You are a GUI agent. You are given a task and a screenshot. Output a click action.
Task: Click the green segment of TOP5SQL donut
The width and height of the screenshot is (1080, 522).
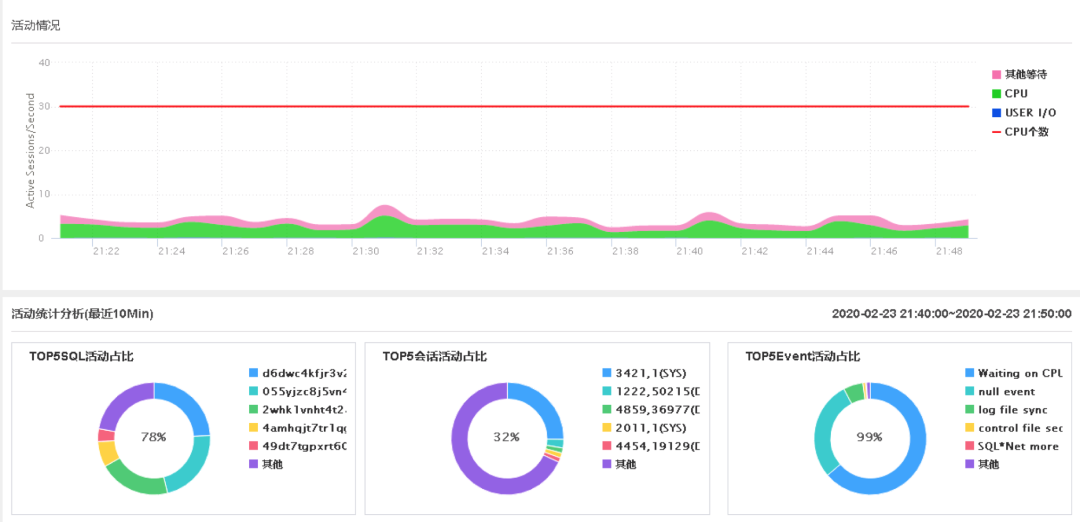[134, 479]
